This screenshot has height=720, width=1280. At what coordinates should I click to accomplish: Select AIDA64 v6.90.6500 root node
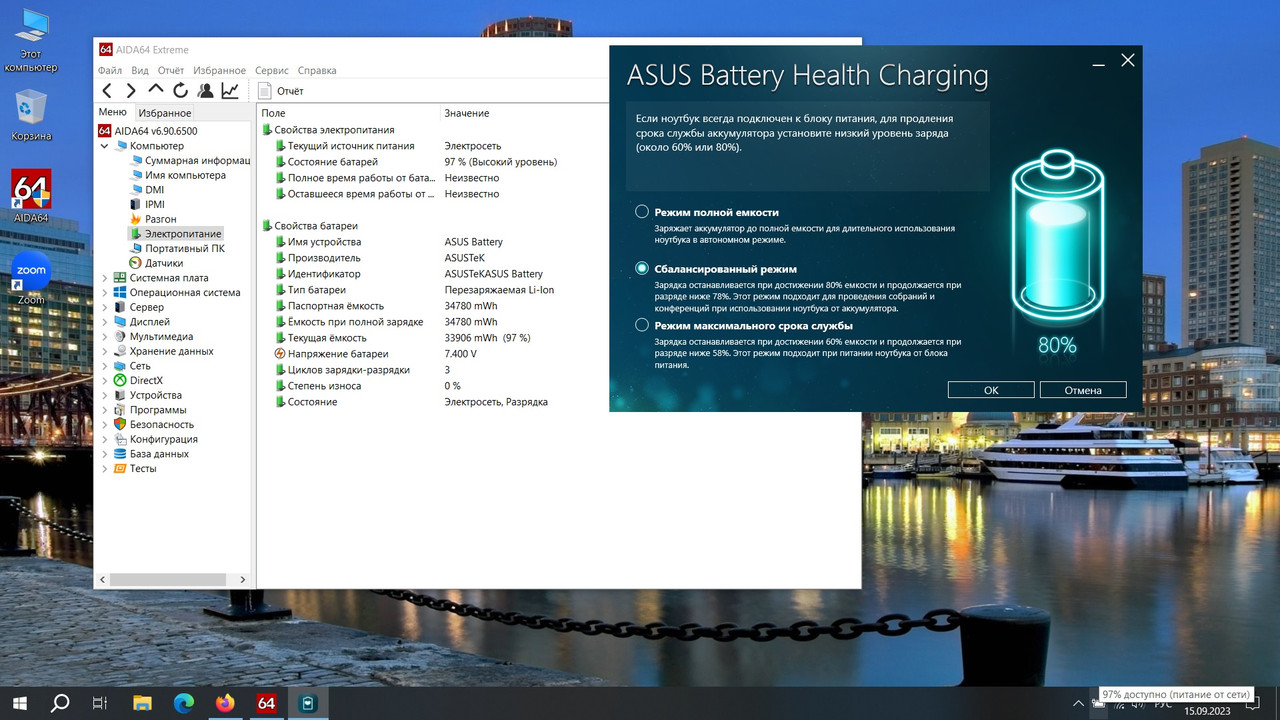[x=148, y=131]
